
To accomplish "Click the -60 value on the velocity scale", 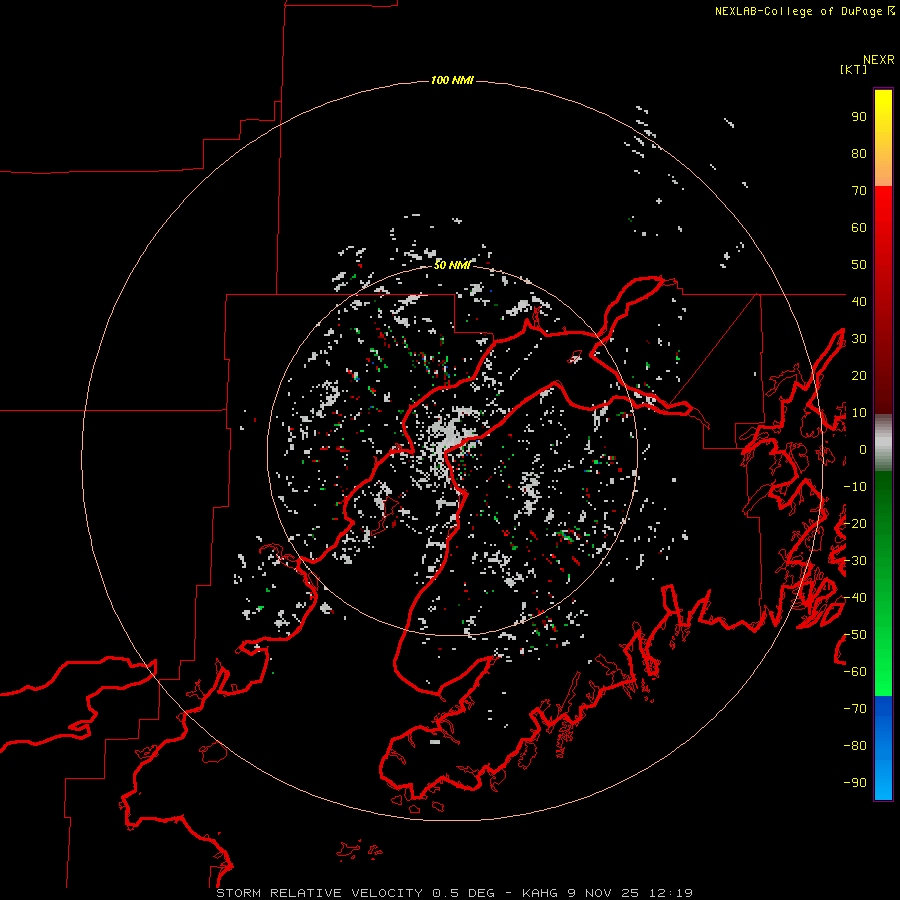I will pos(855,672).
